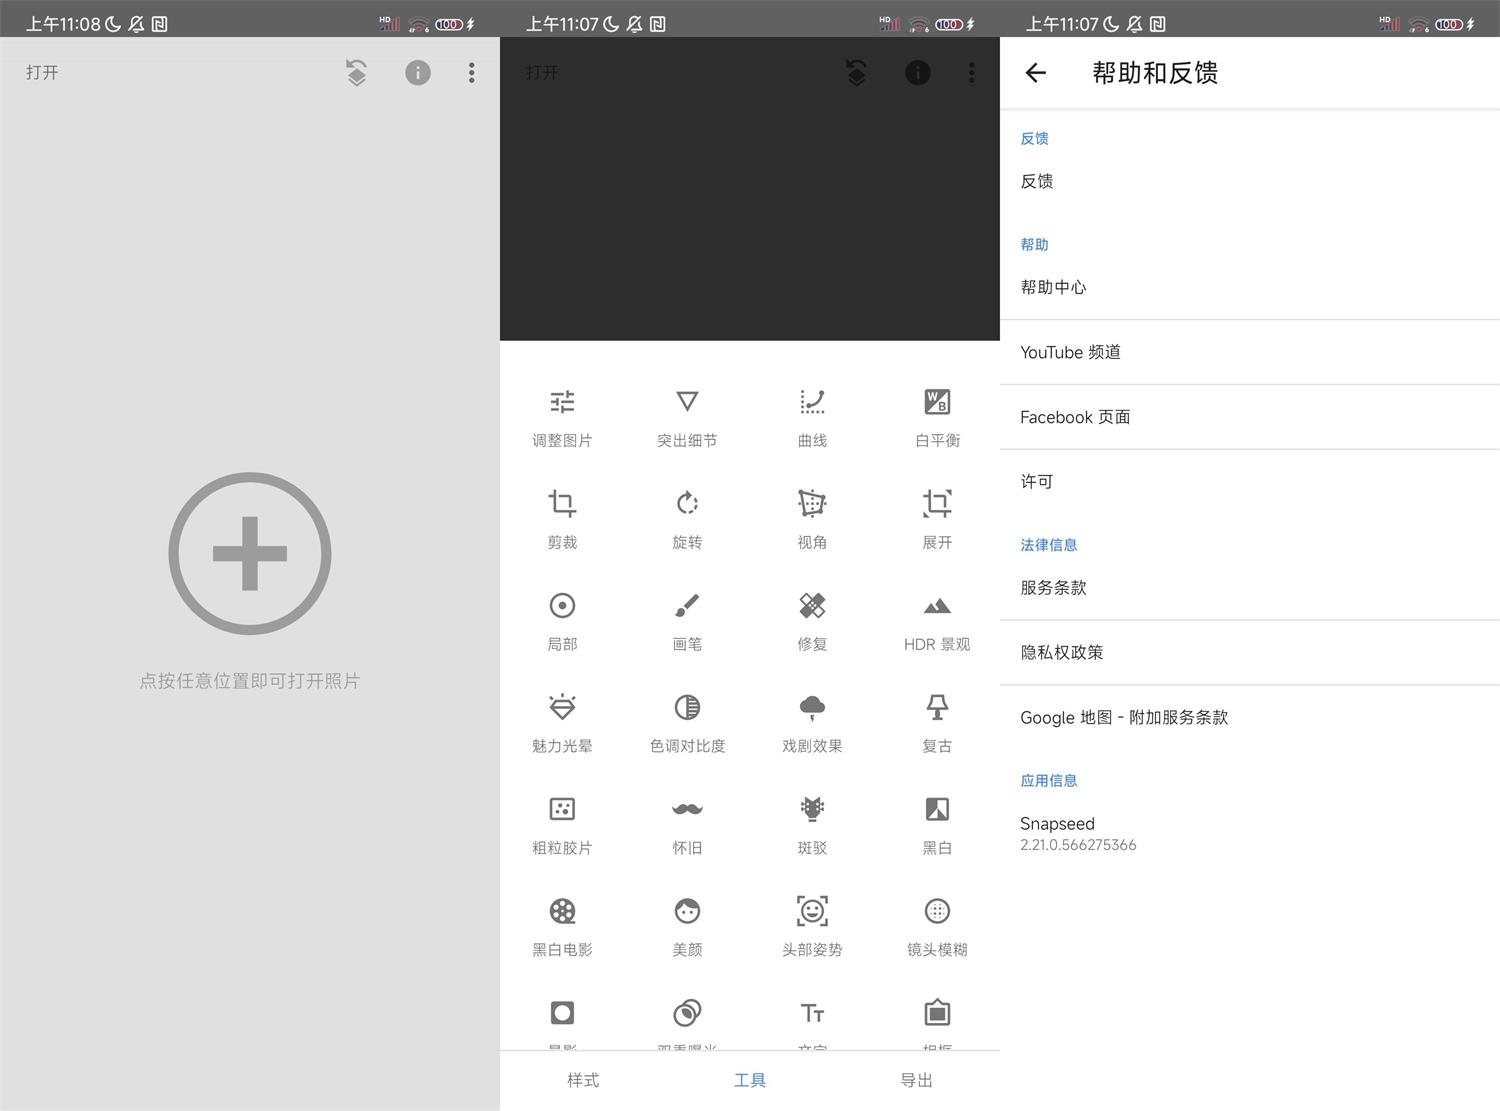Open the 反馈 feedback option
Screen dimensions: 1500x1111
1037,181
